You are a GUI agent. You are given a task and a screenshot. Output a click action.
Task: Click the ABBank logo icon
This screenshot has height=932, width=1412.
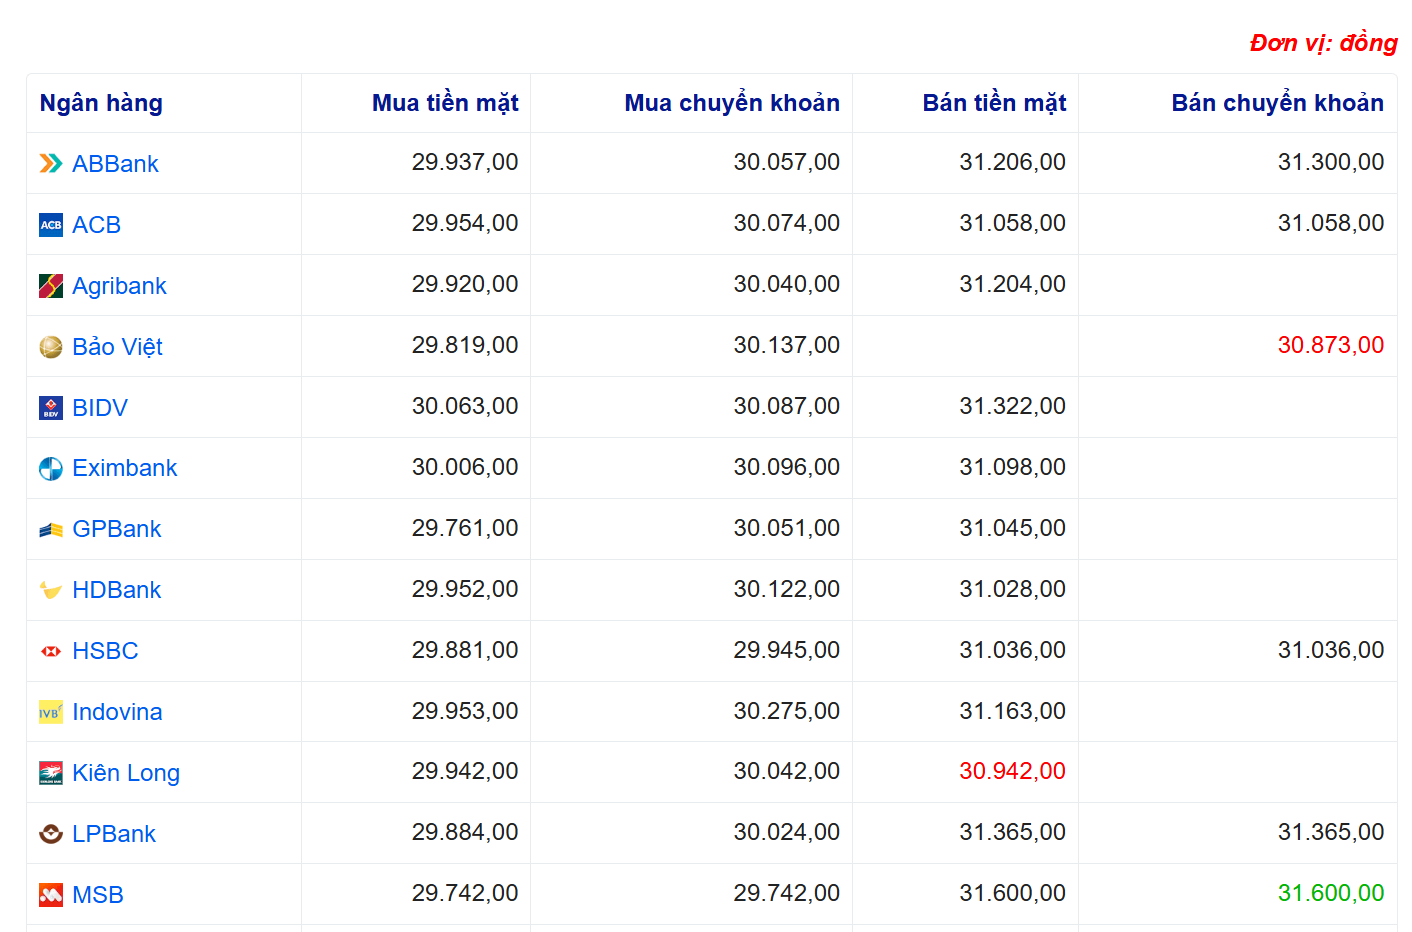(51, 164)
